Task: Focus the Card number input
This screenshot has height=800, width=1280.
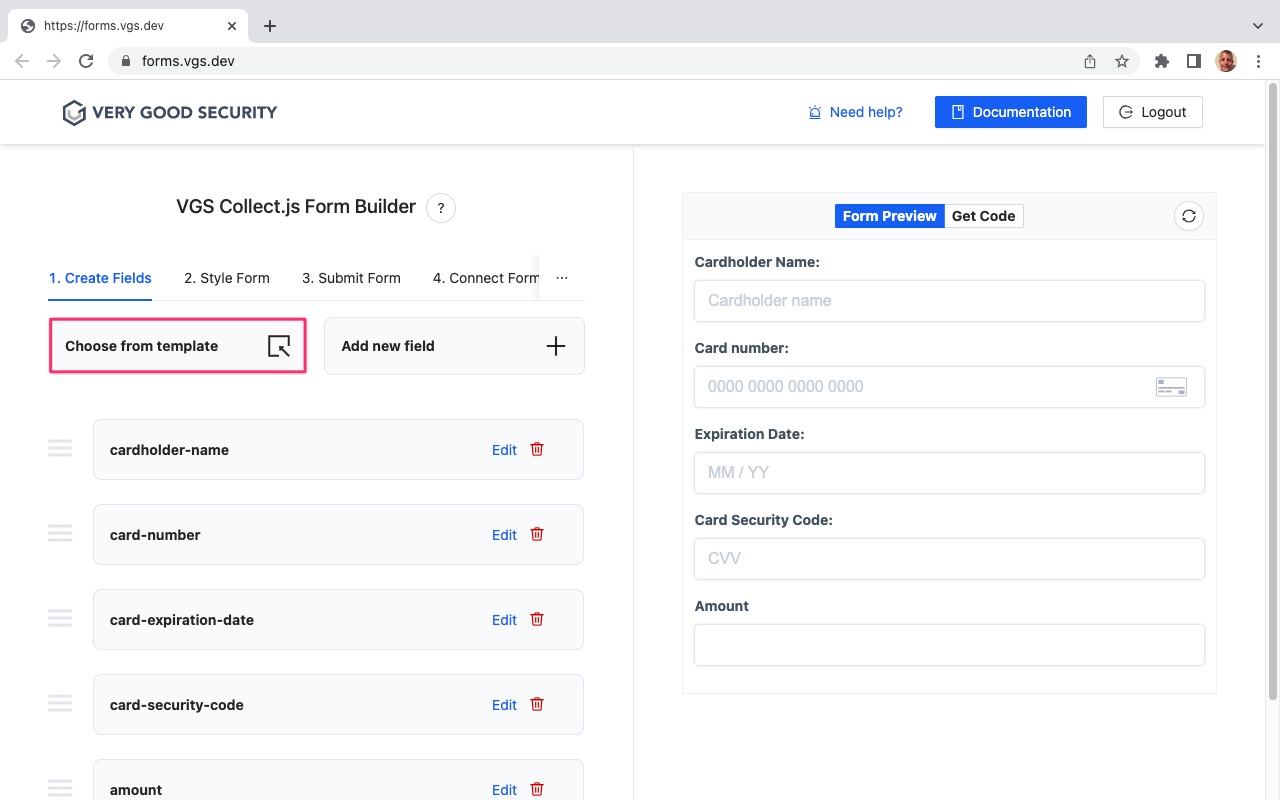Action: [x=949, y=386]
